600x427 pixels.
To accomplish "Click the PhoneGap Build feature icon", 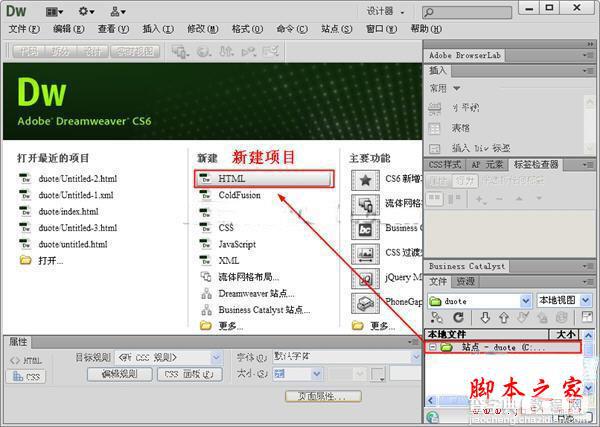I will [365, 303].
